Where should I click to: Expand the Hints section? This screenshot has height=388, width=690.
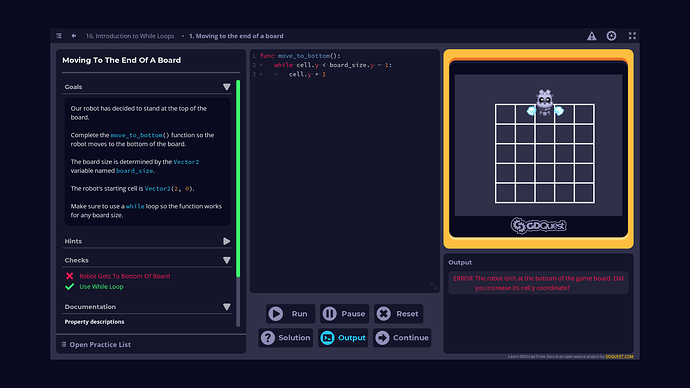(226, 241)
